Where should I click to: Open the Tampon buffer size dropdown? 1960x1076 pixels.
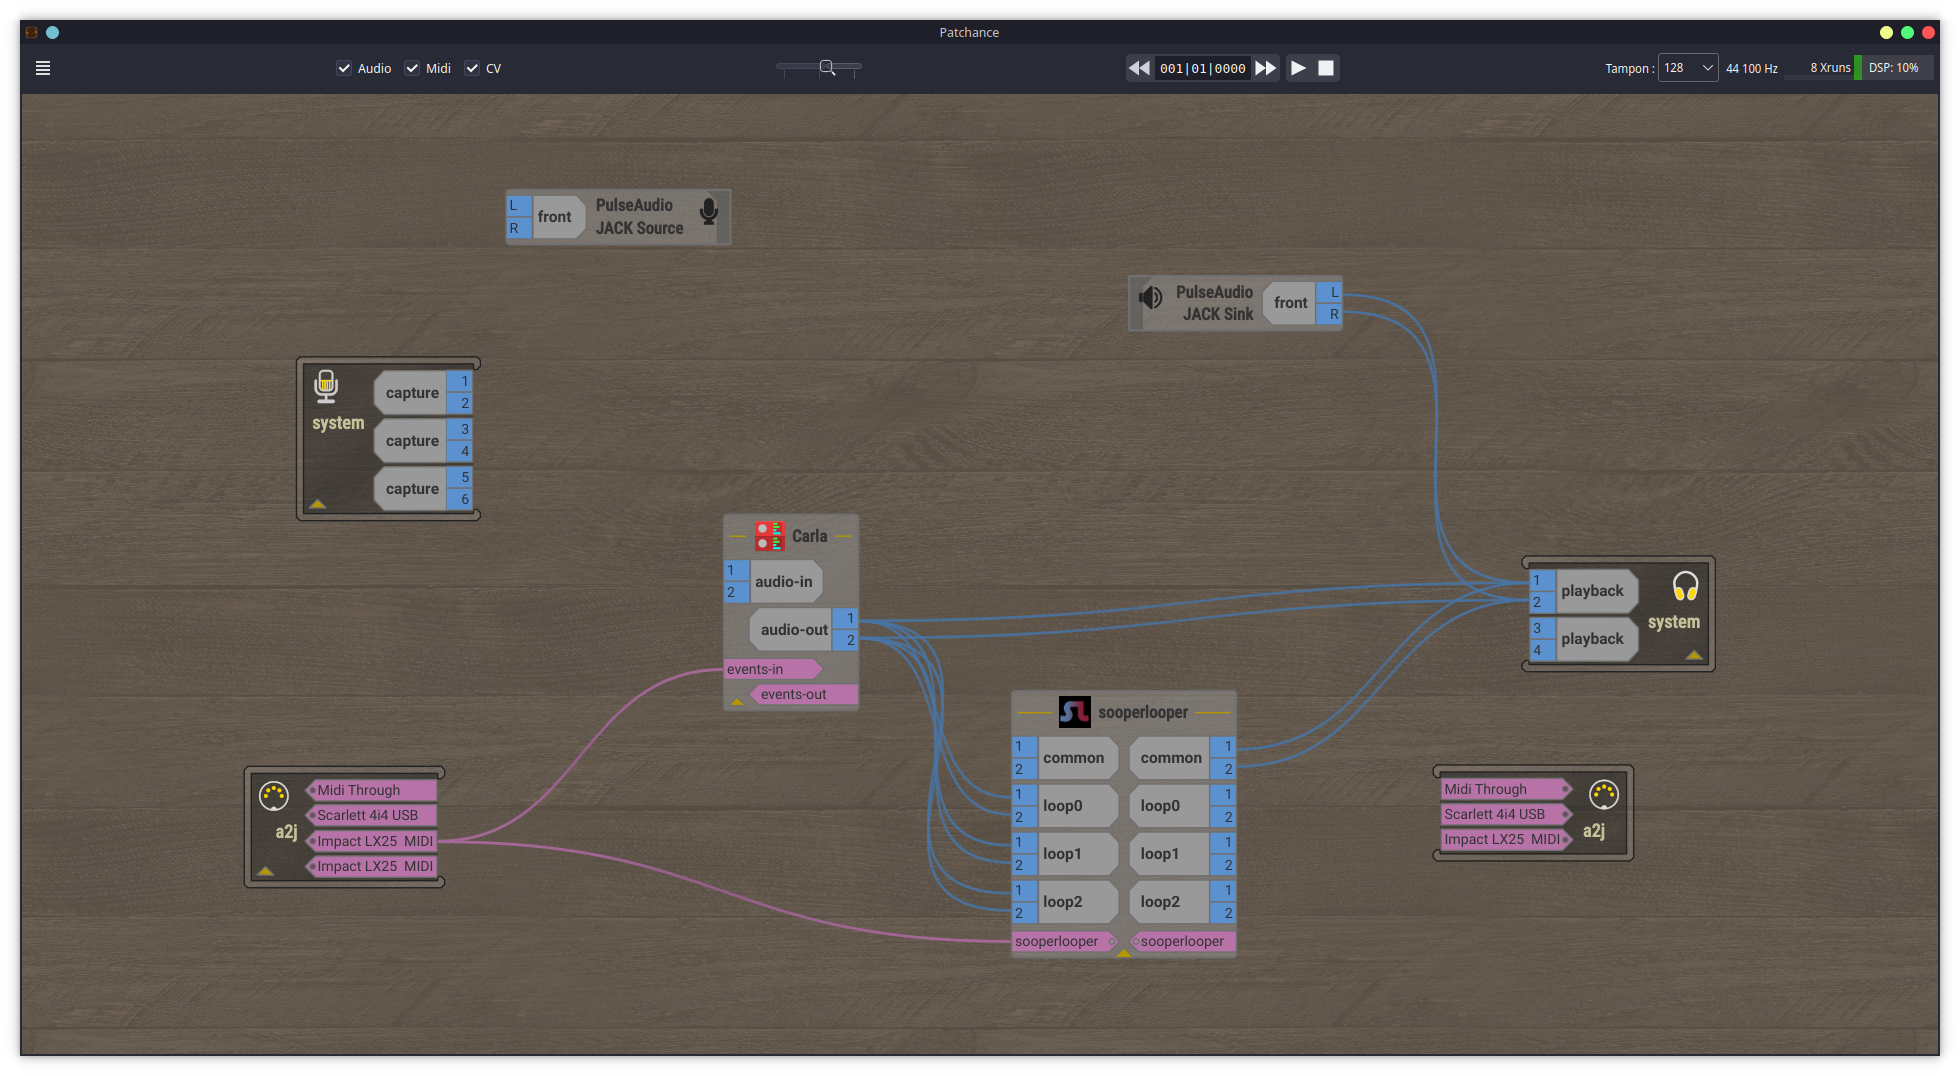pos(1688,68)
